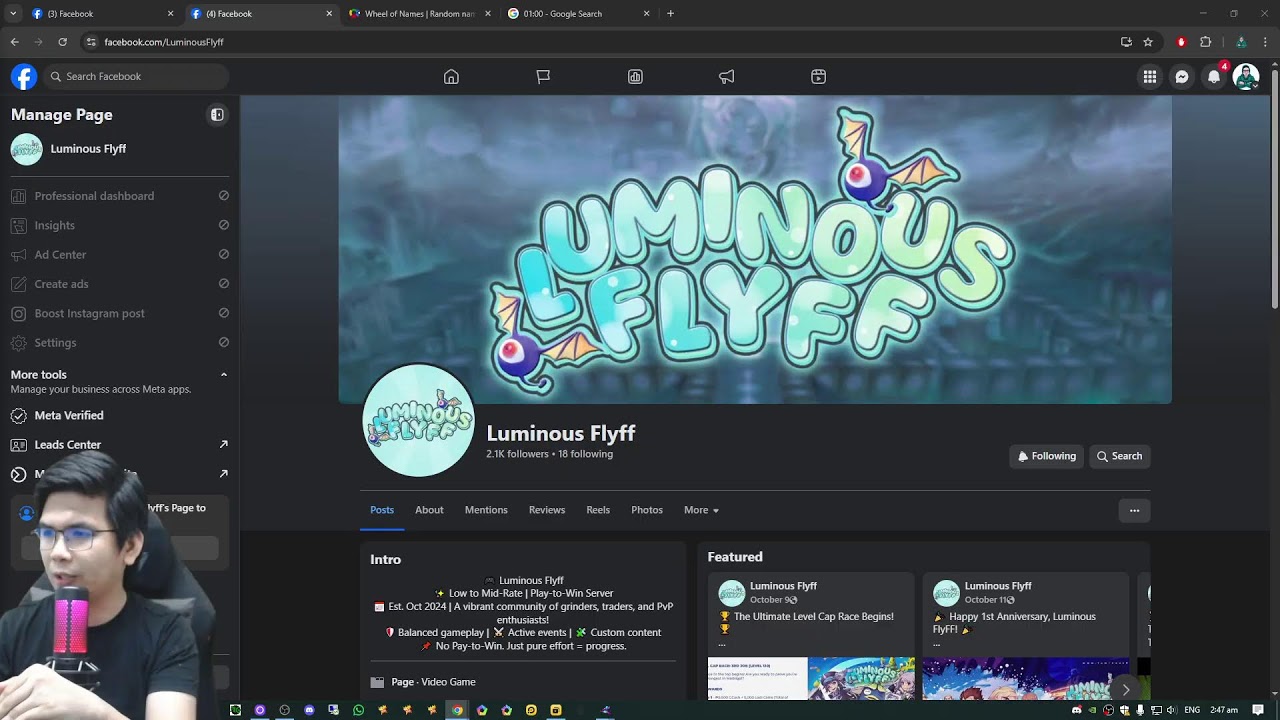
Task: Switch to the About tab
Action: [x=429, y=510]
